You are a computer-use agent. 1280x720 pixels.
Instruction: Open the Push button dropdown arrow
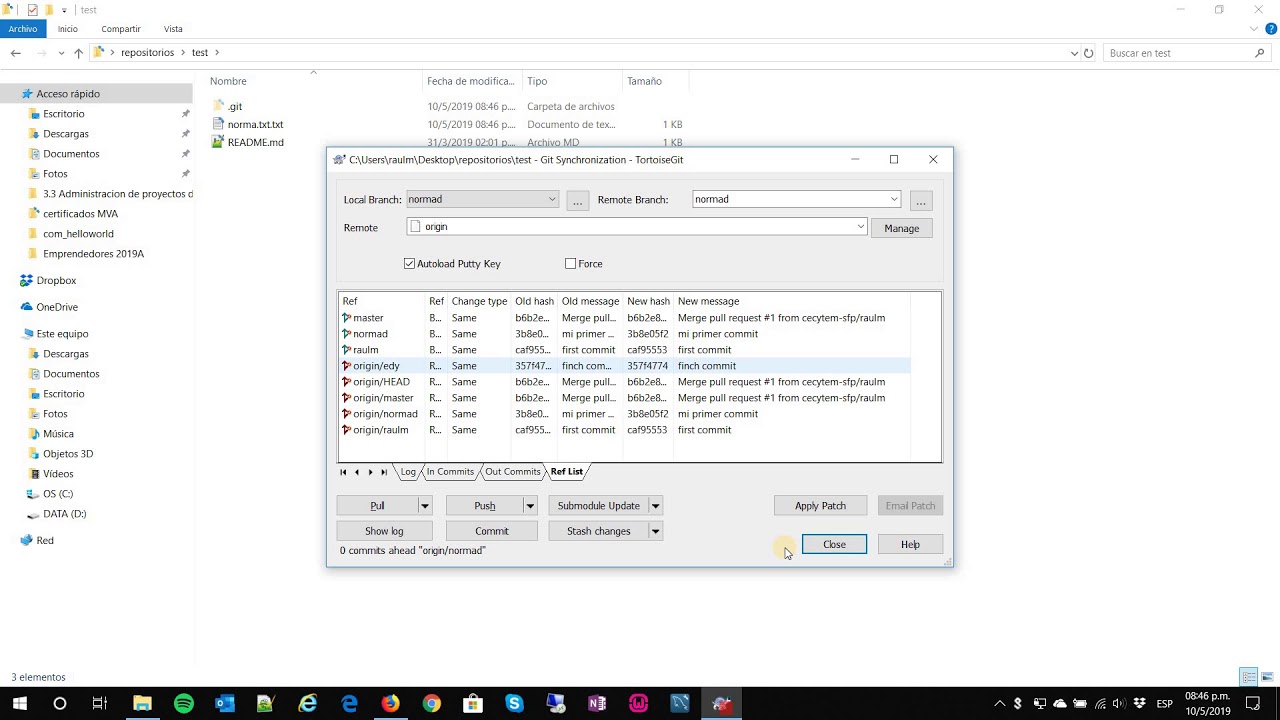click(530, 506)
